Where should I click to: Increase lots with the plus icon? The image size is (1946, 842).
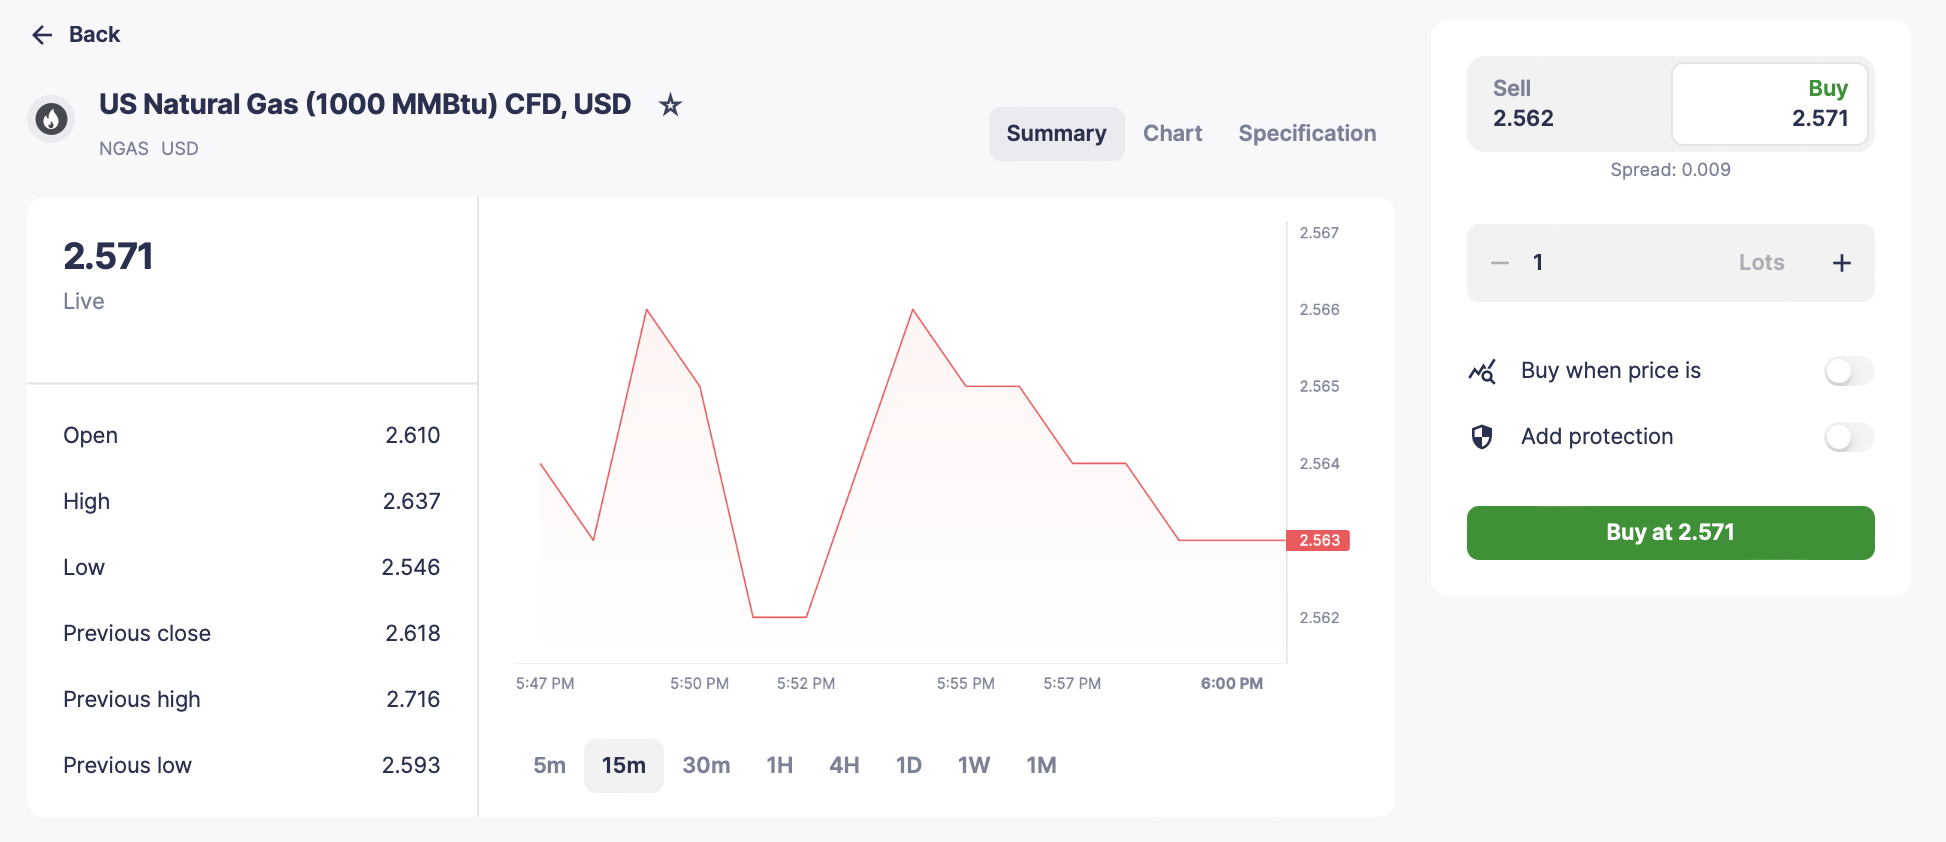1842,263
